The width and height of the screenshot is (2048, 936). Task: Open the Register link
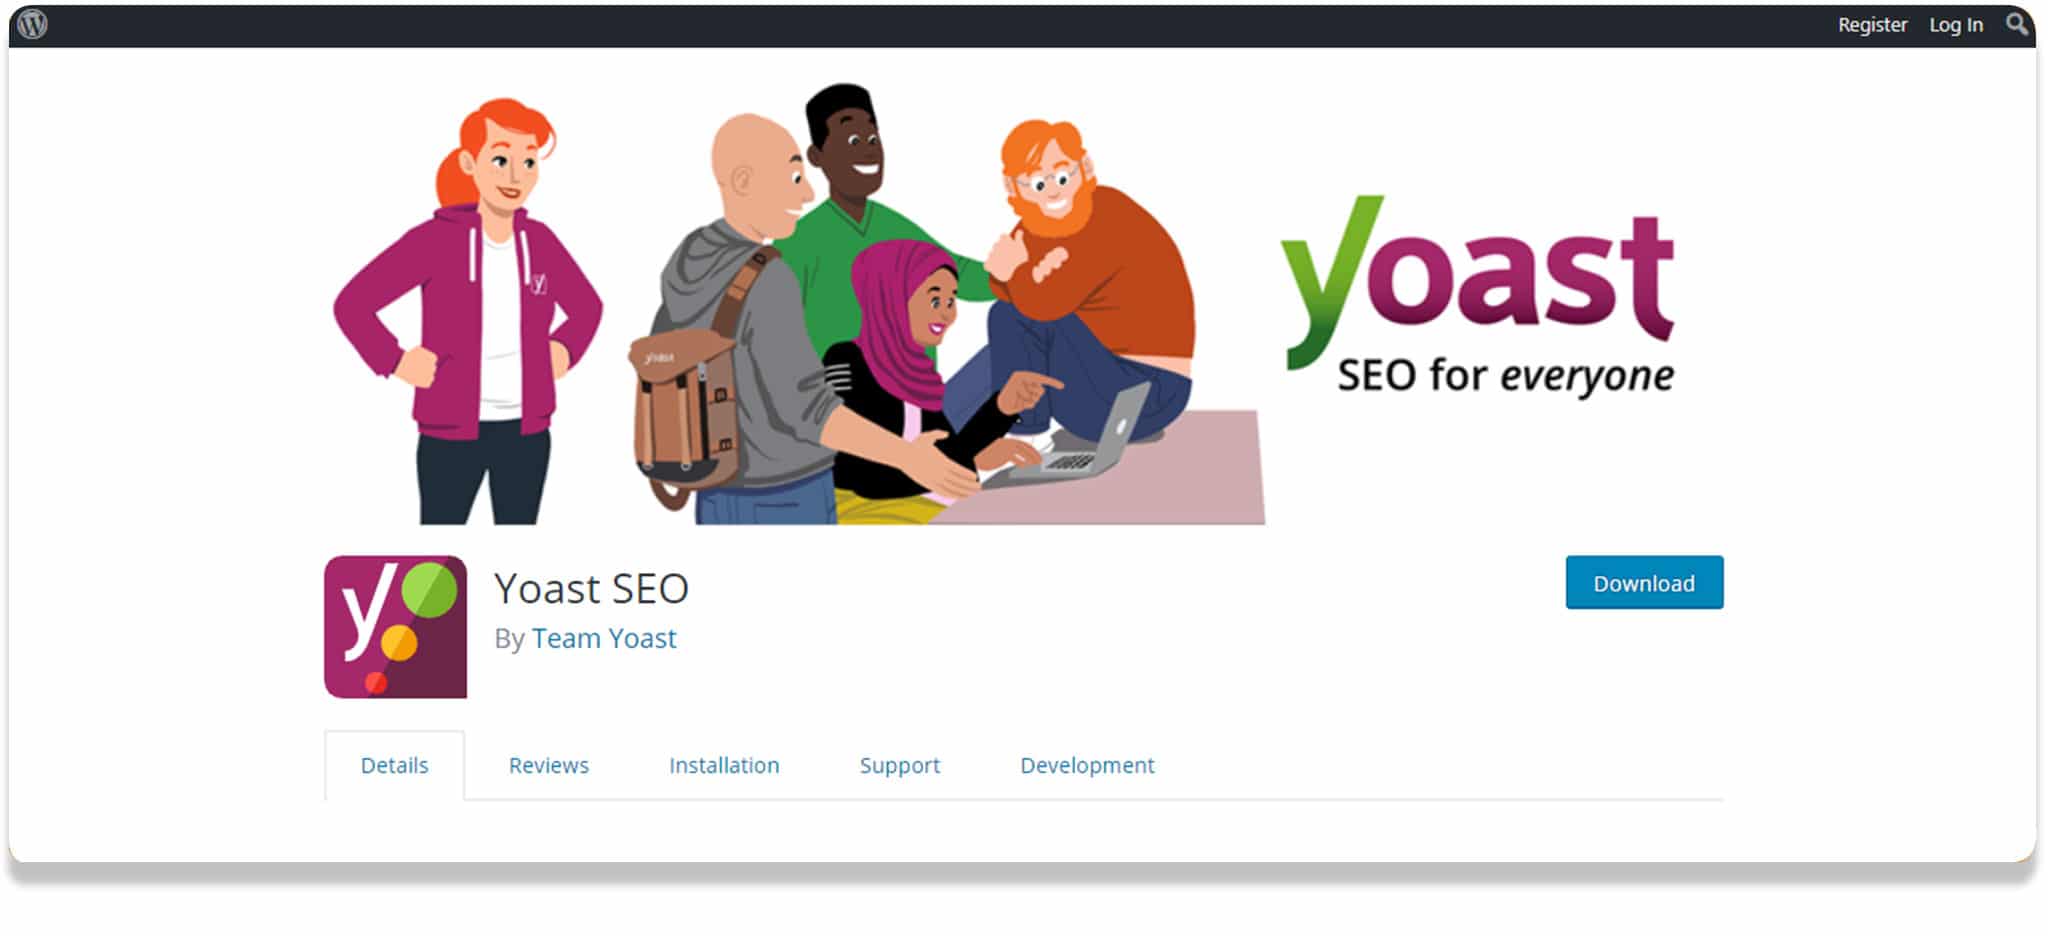pos(1872,25)
